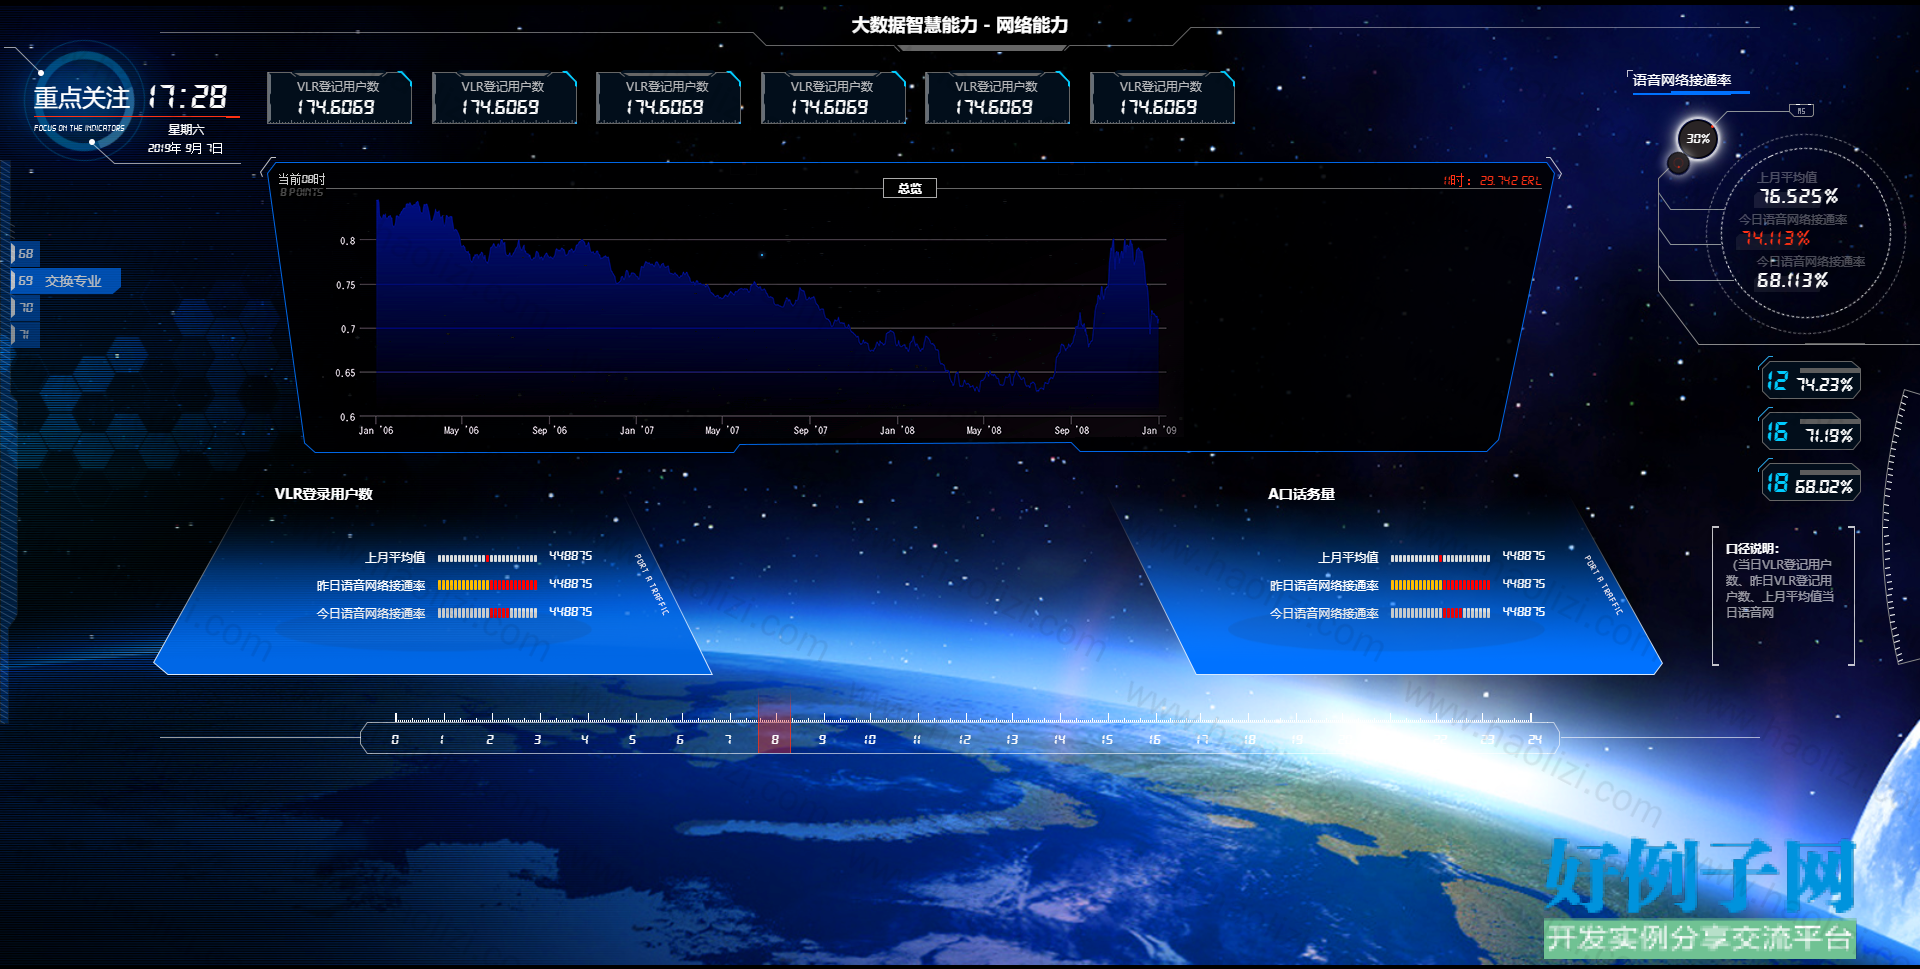Pick hour 4 on the timeline

(x=585, y=740)
